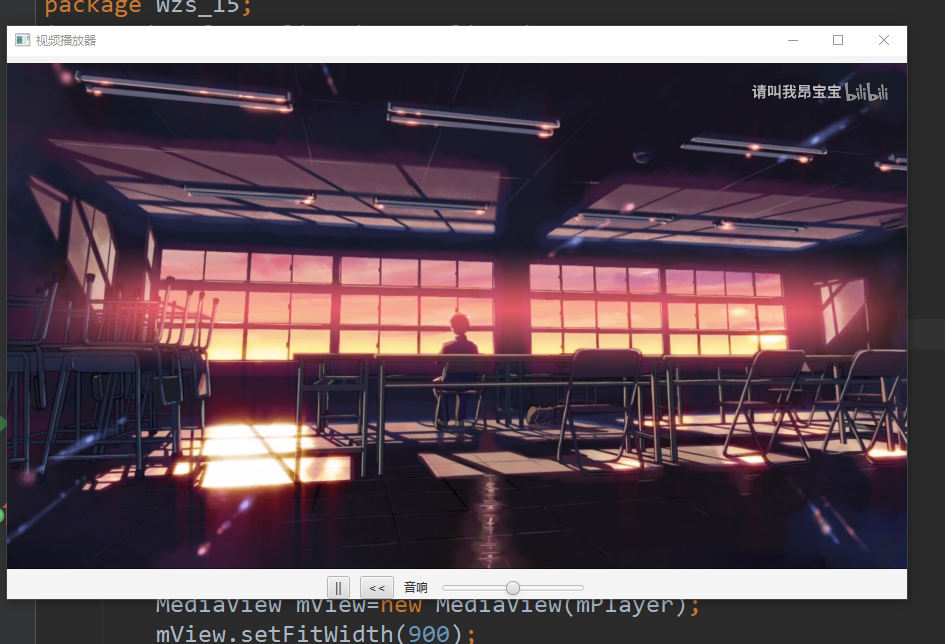Image resolution: width=945 pixels, height=644 pixels.
Task: Click the 音响 volume label
Action: (x=415, y=587)
